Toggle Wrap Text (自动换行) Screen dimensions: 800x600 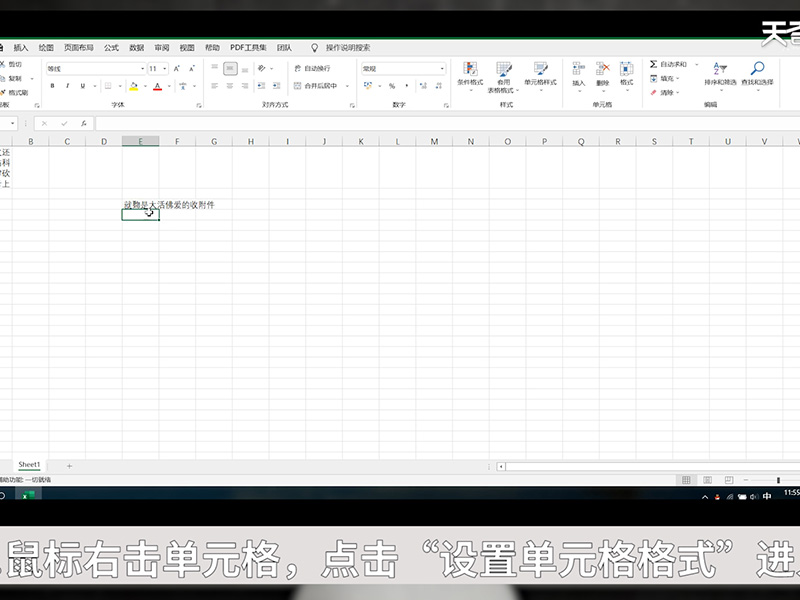tap(312, 68)
